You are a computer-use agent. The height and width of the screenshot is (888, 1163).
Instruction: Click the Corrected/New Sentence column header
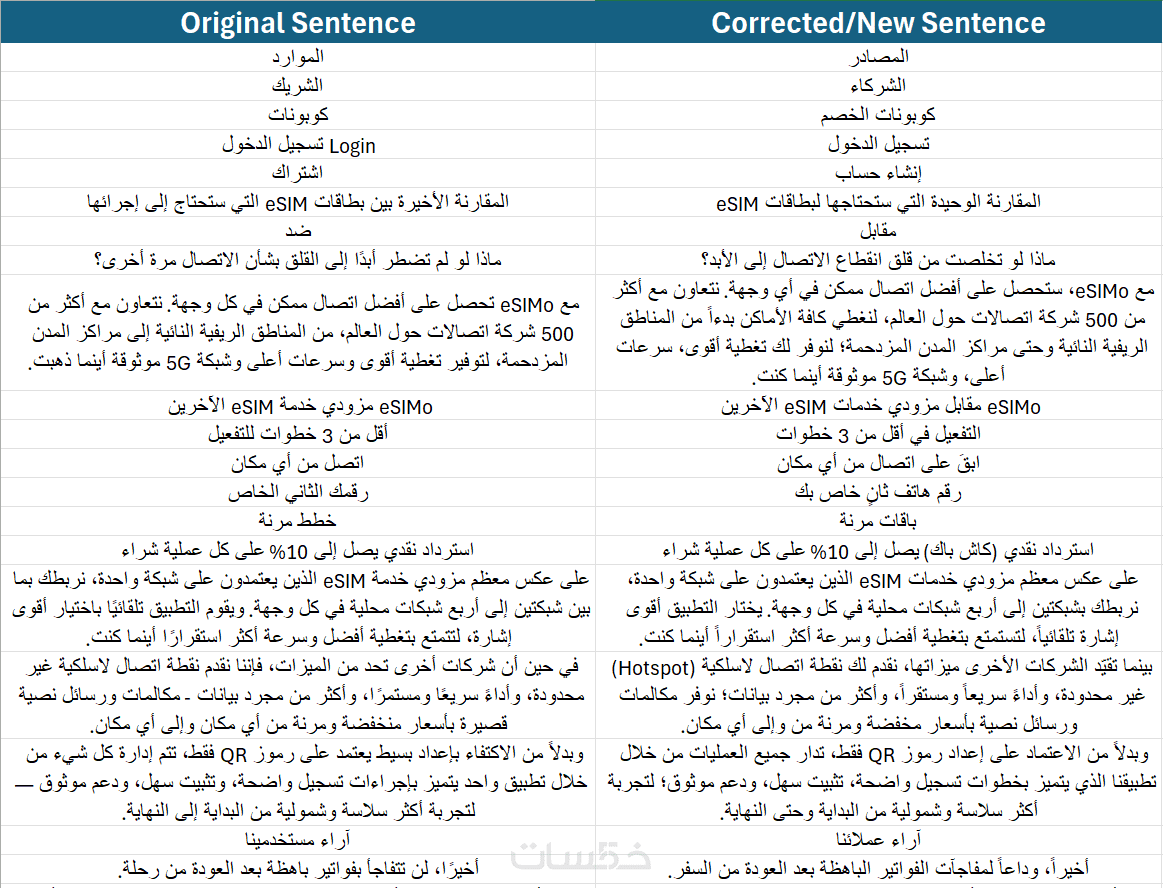click(x=879, y=22)
